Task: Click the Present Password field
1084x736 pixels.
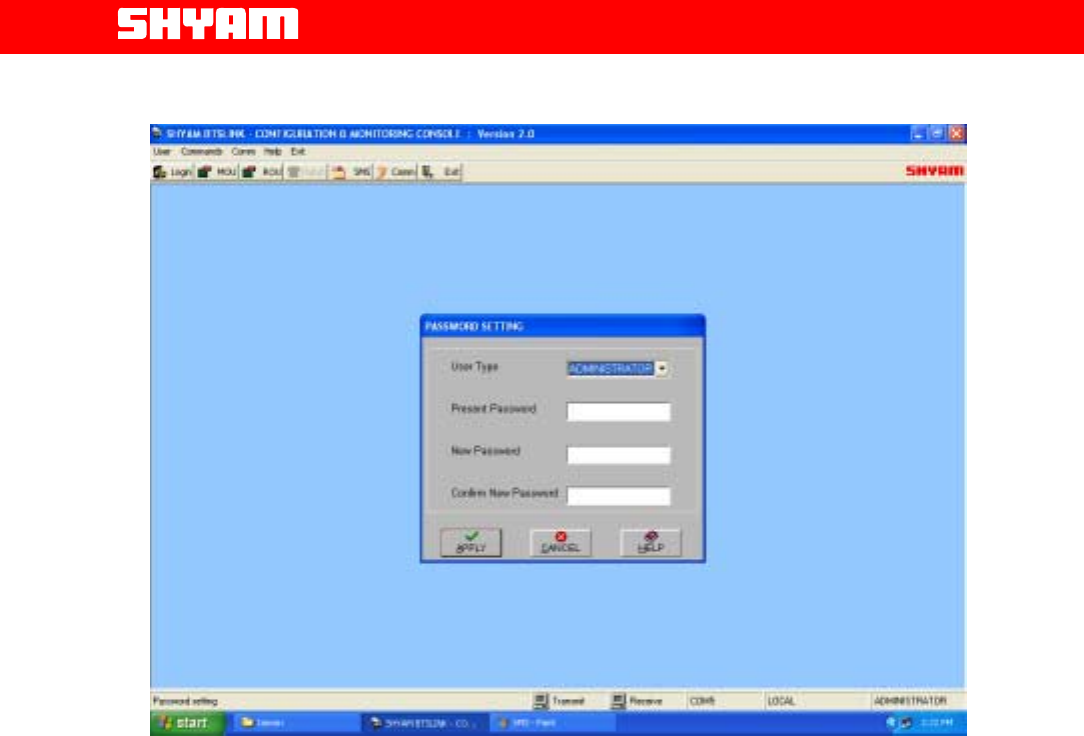Action: click(619, 412)
